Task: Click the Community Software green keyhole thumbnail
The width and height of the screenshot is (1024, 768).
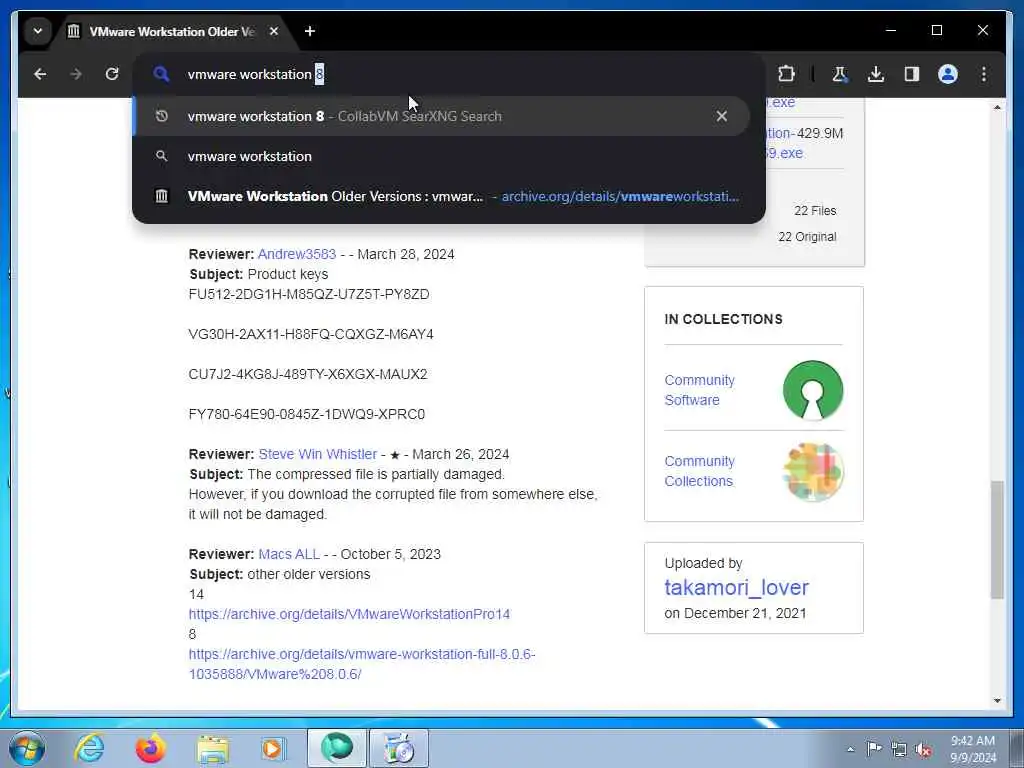Action: (x=813, y=390)
